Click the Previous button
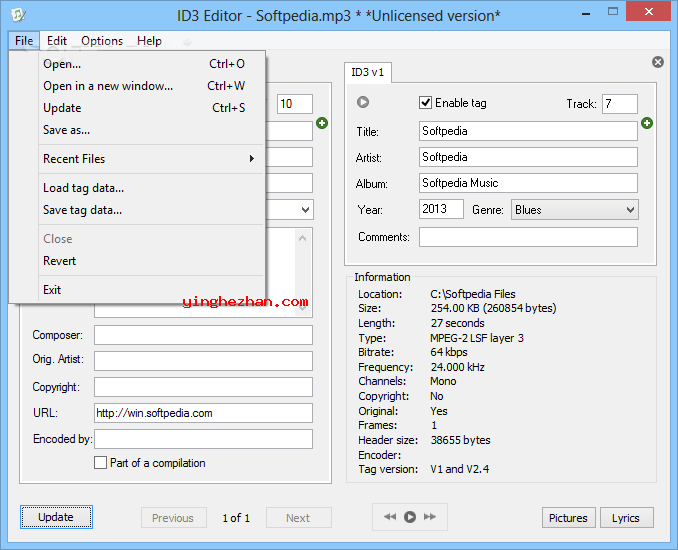Screen dimensions: 678x550 (x=173, y=518)
